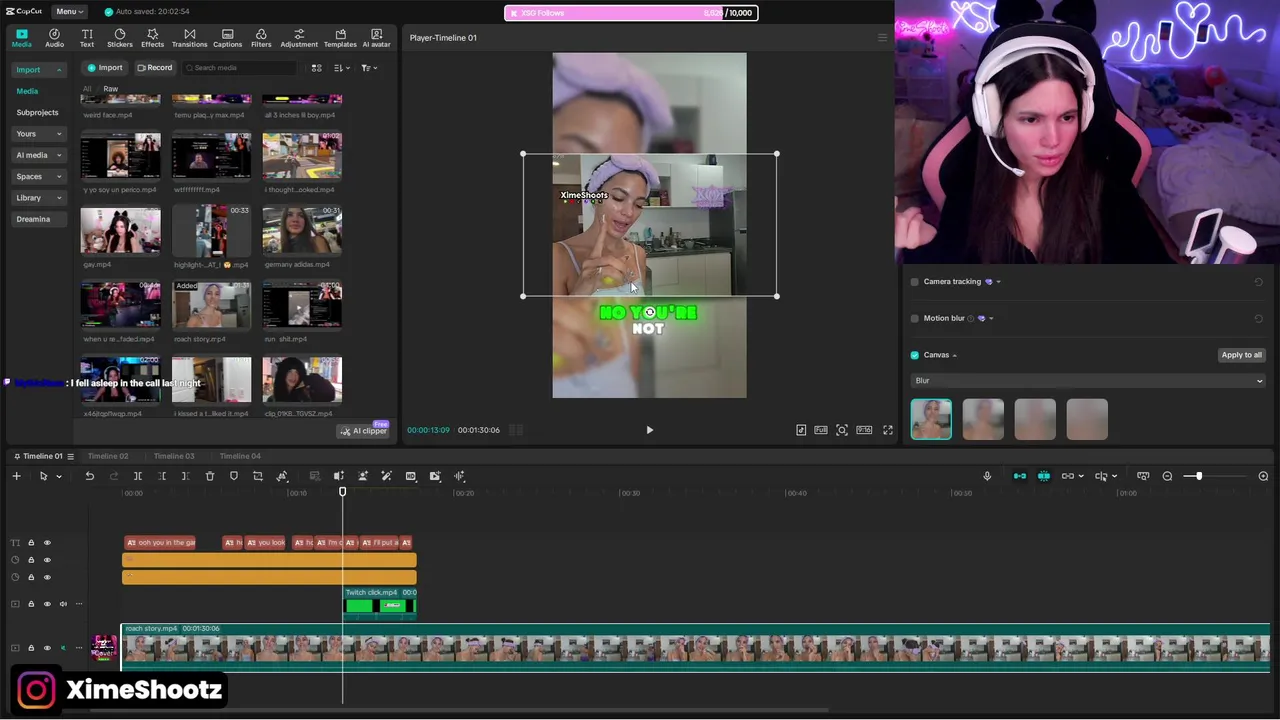This screenshot has height=720, width=1280.
Task: Click the Undo icon in the timeline toolbar
Action: (x=89, y=476)
